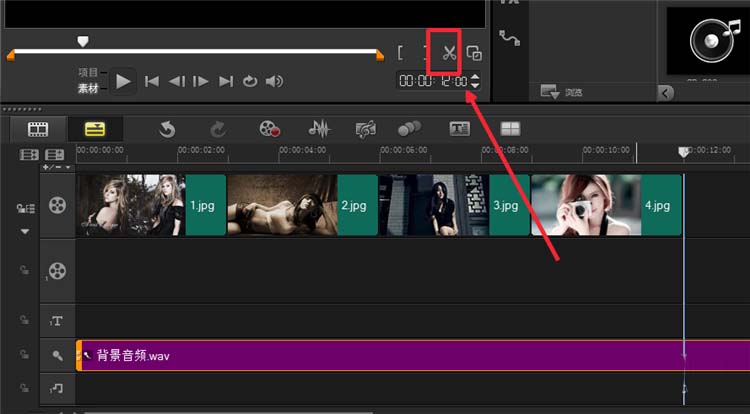Step forward one frame
The height and width of the screenshot is (414, 750).
[200, 82]
